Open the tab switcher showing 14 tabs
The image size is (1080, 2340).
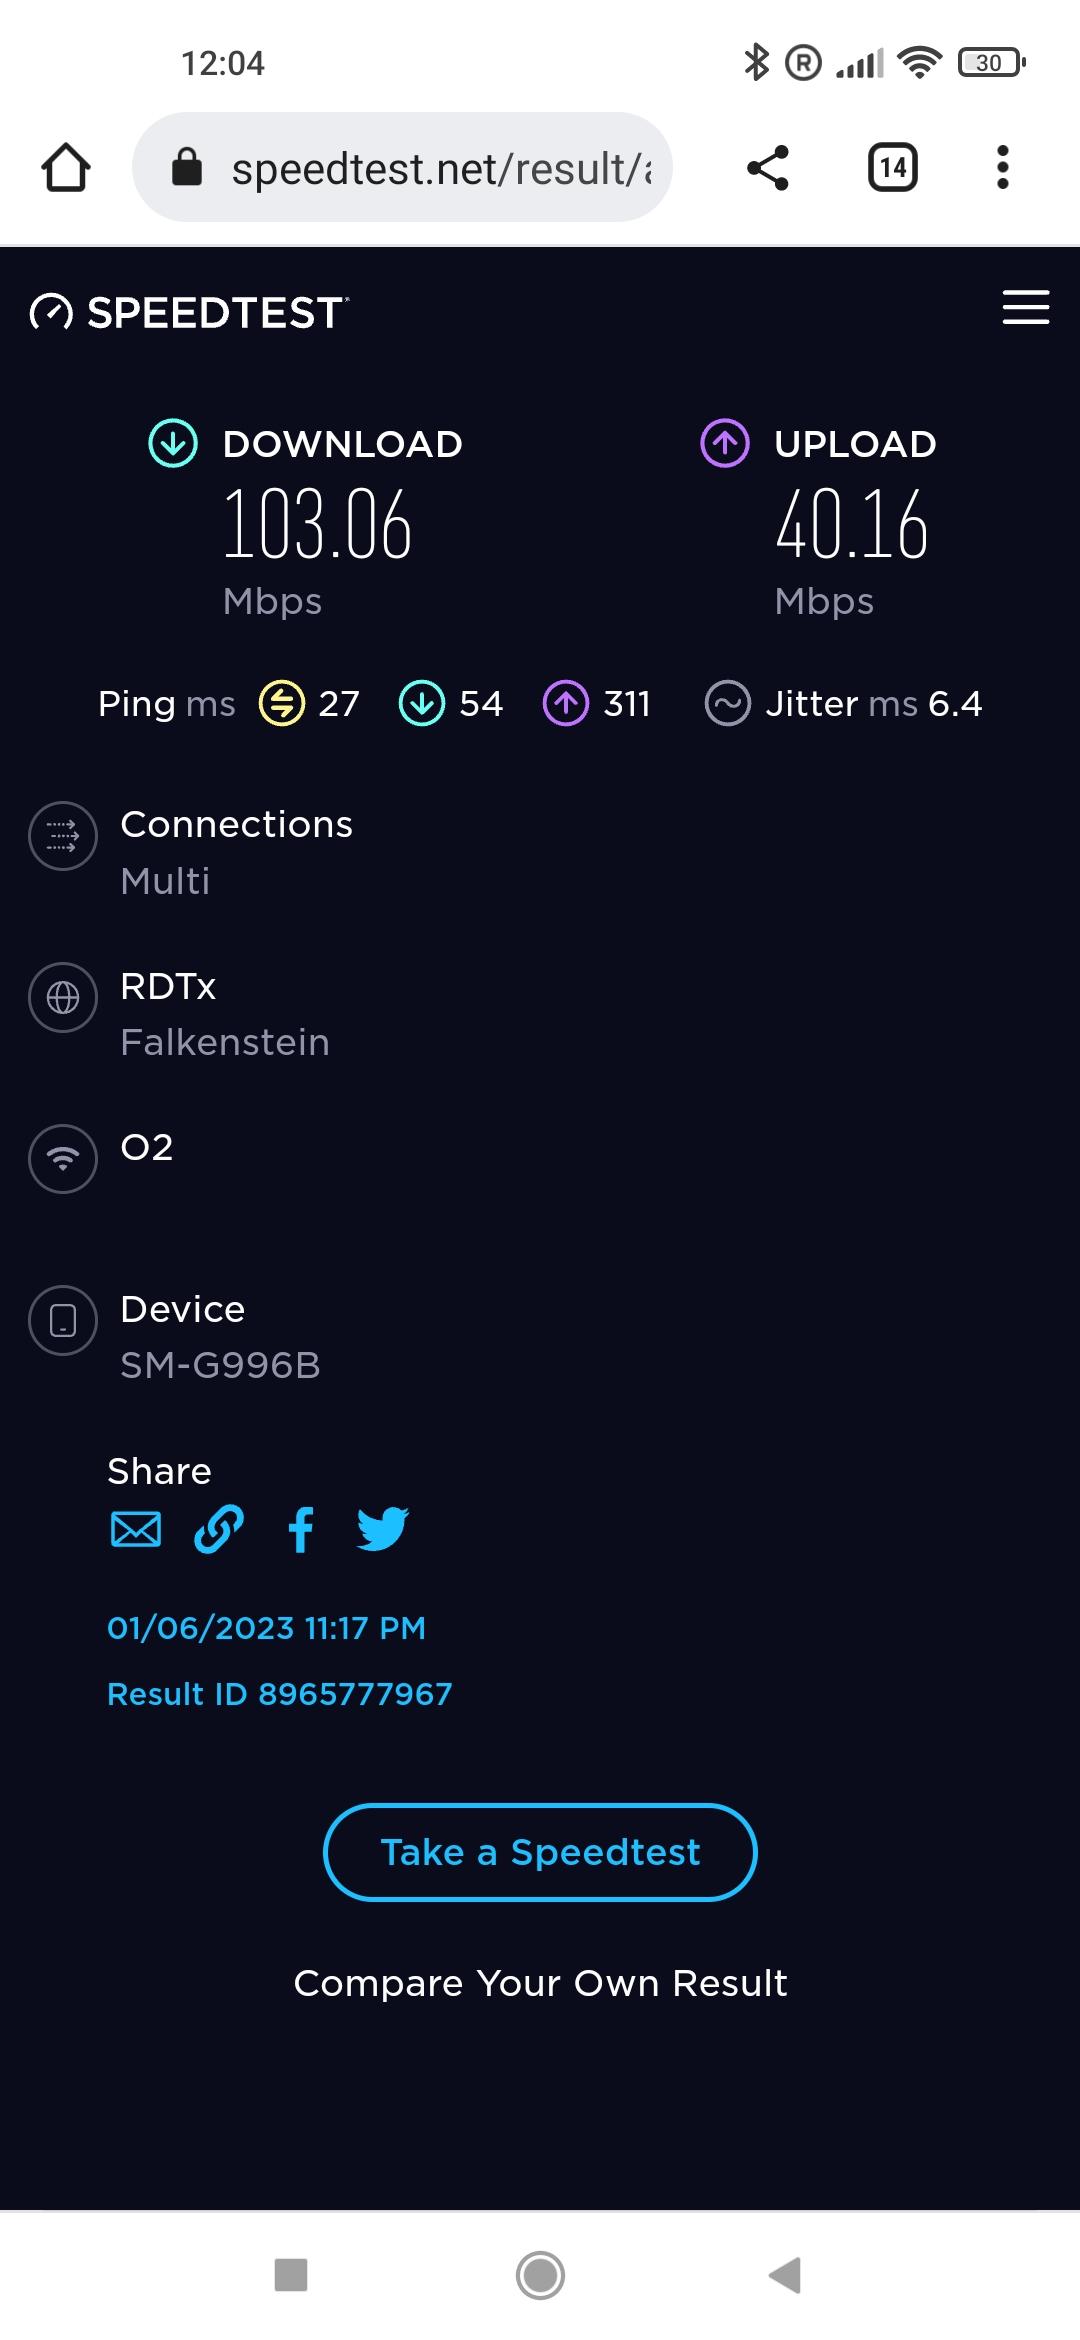point(893,167)
